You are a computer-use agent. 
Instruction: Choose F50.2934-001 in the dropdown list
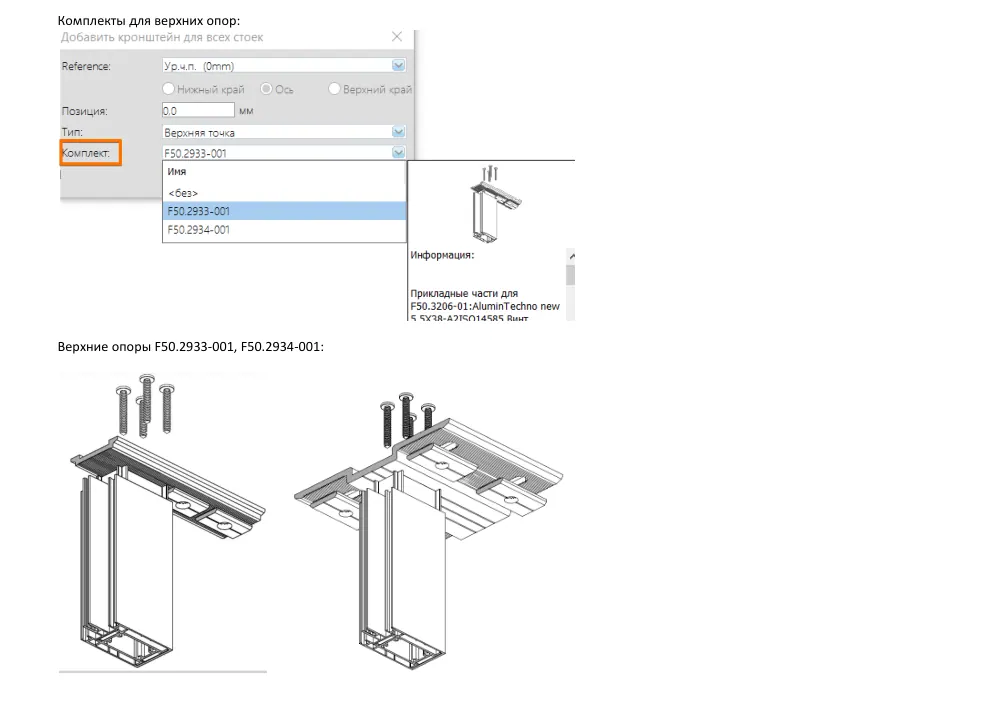284,230
